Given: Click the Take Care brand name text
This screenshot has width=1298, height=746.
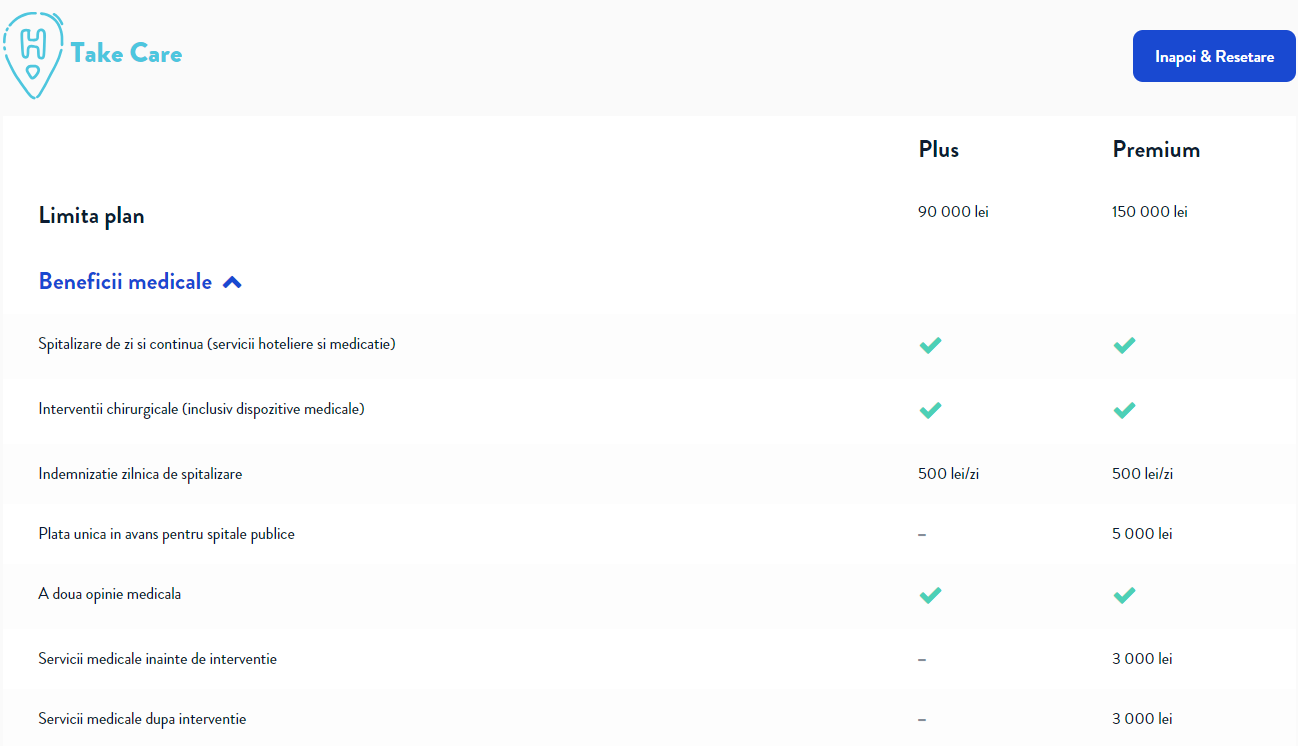Looking at the screenshot, I should 126,53.
